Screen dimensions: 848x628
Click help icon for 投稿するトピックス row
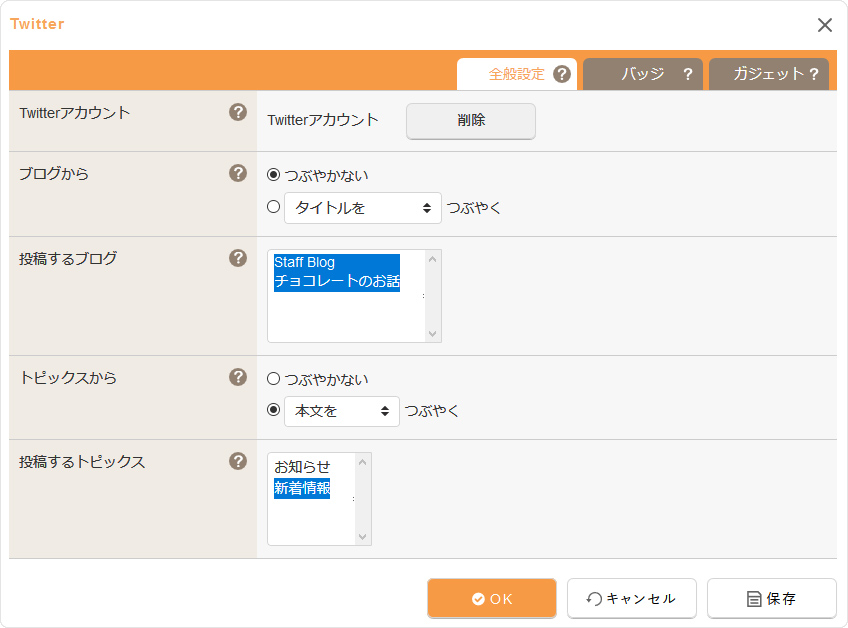238,461
